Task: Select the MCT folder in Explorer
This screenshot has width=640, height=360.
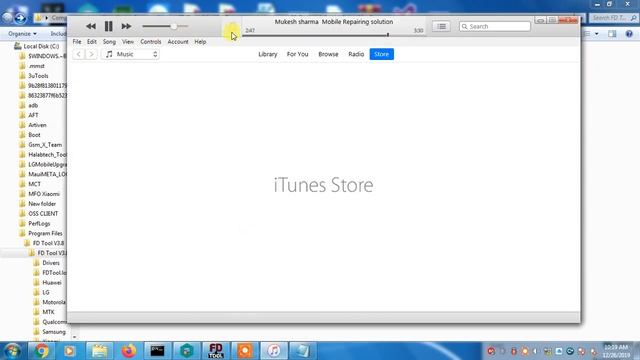Action: [x=34, y=184]
